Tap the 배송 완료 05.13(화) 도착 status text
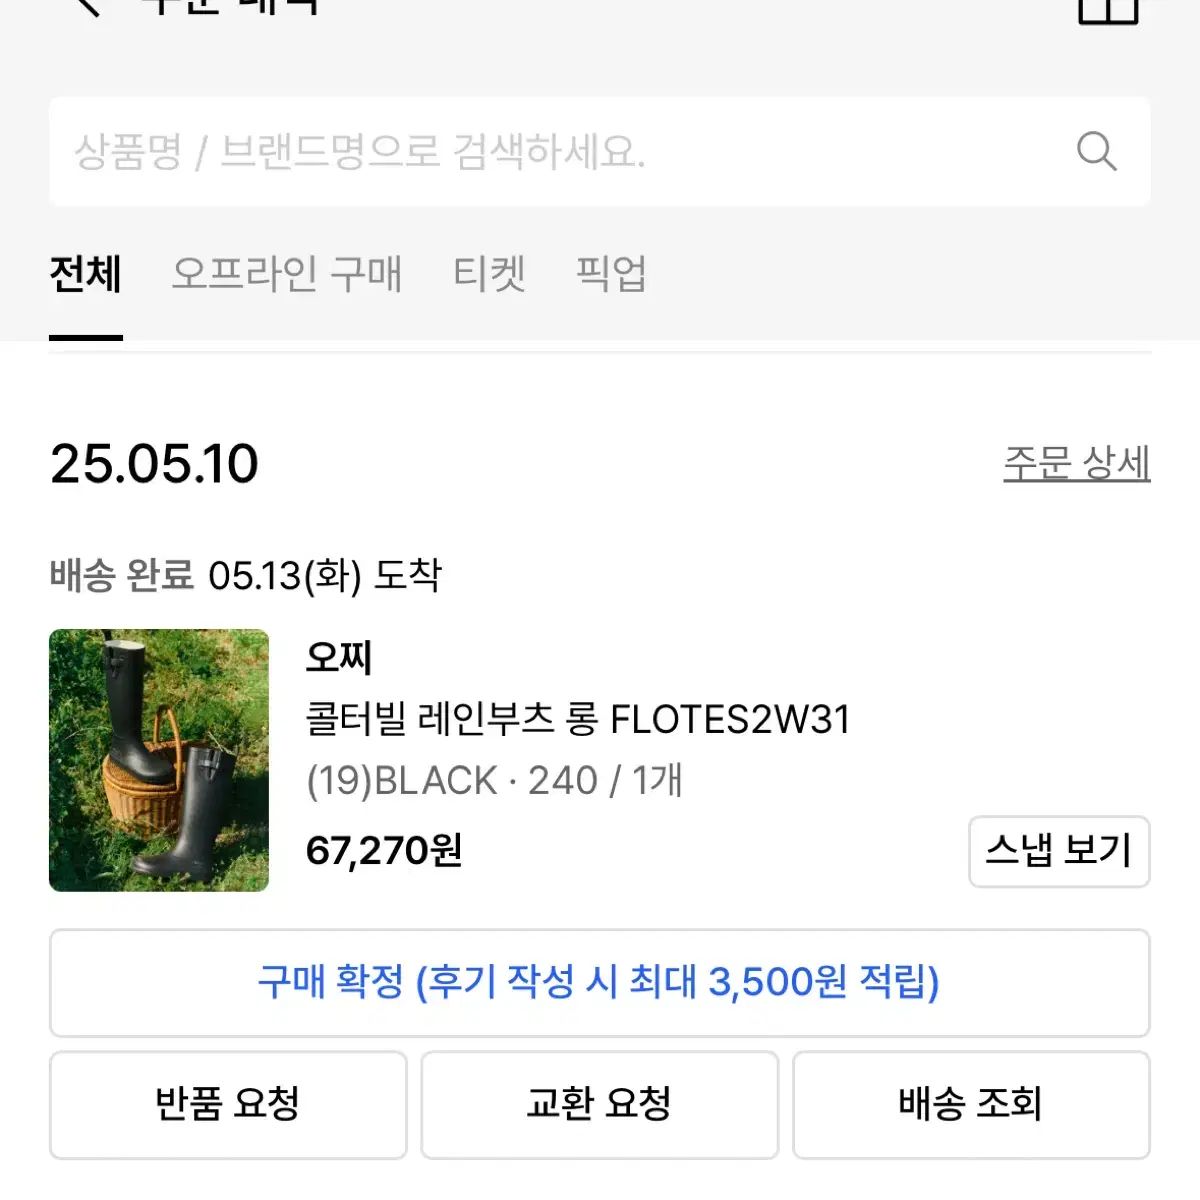Viewport: 1200px width, 1200px height. point(245,575)
